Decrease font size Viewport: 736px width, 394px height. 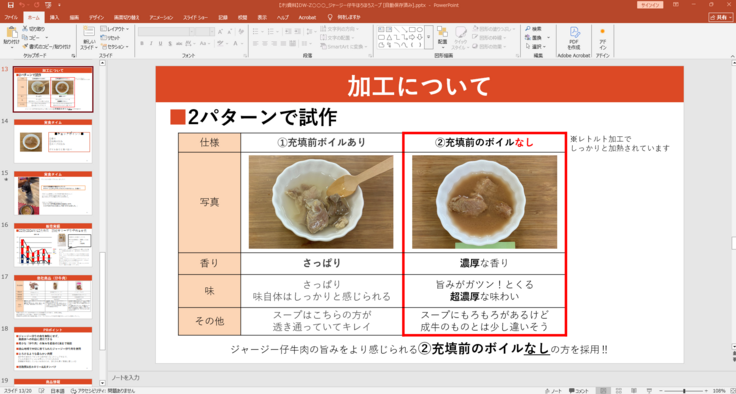click(x=230, y=31)
